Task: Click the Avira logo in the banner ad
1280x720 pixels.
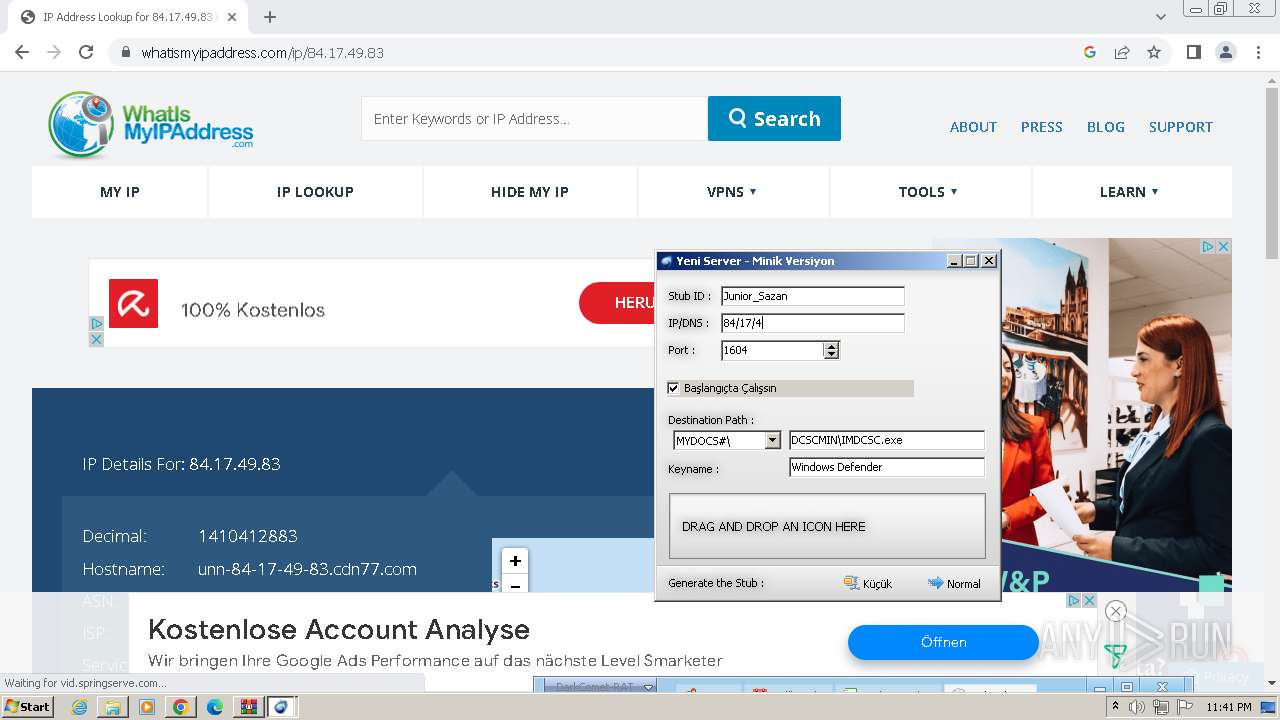Action: click(x=133, y=303)
